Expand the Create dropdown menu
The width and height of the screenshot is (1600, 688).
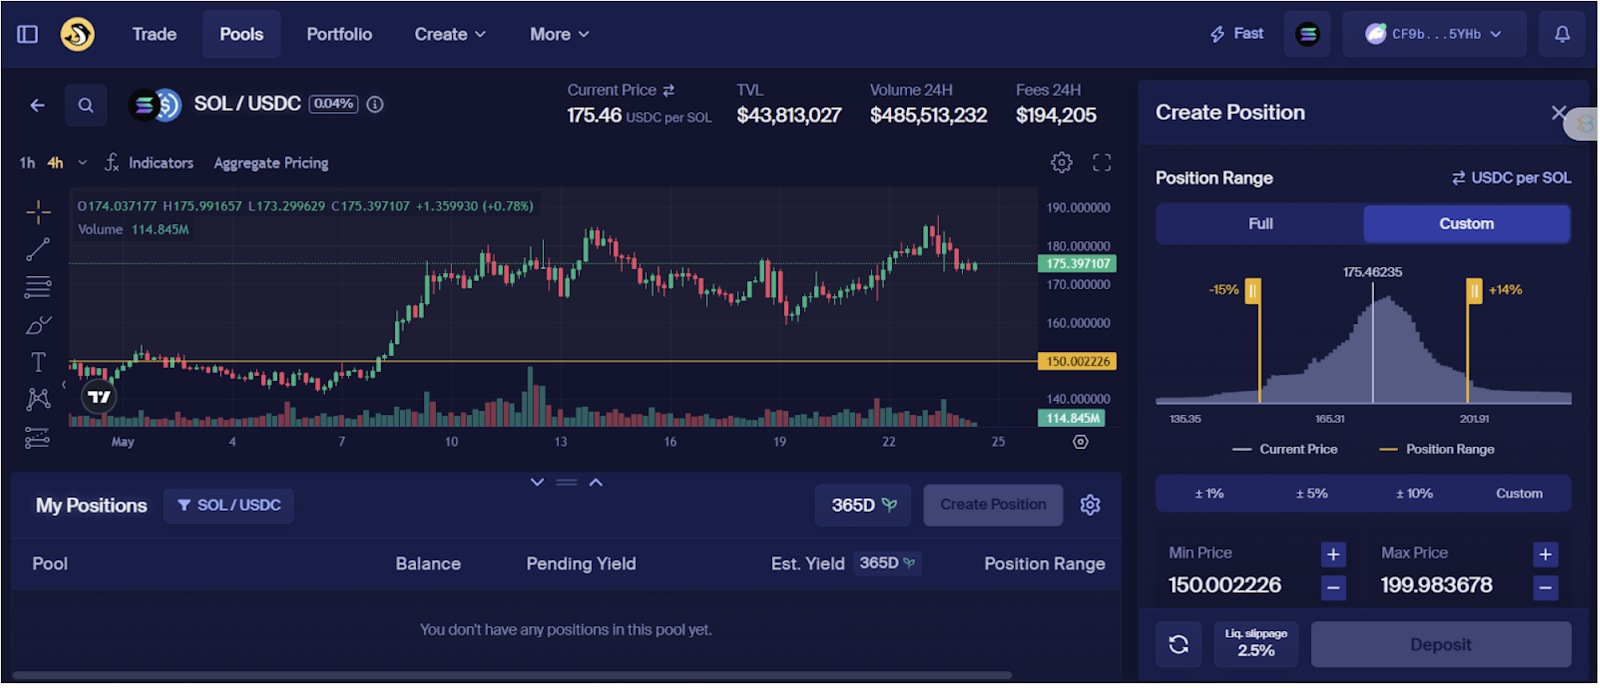coord(450,34)
